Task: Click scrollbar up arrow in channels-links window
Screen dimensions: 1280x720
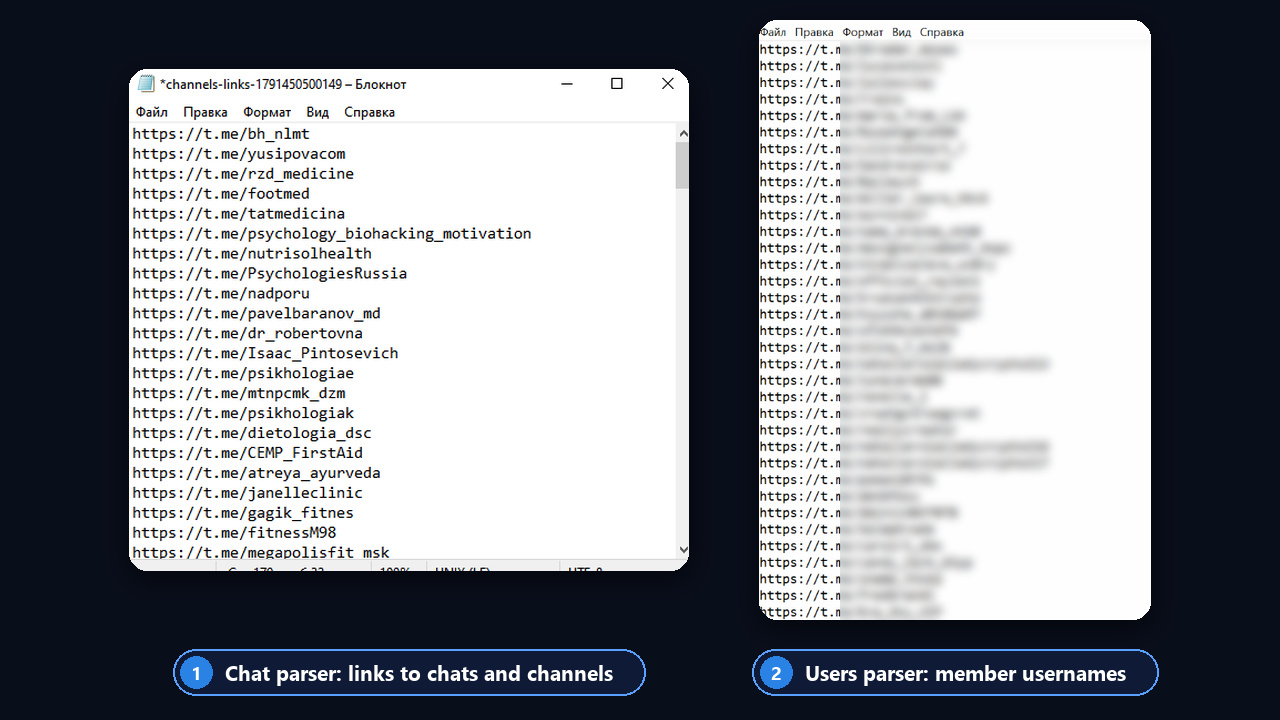Action: 683,133
